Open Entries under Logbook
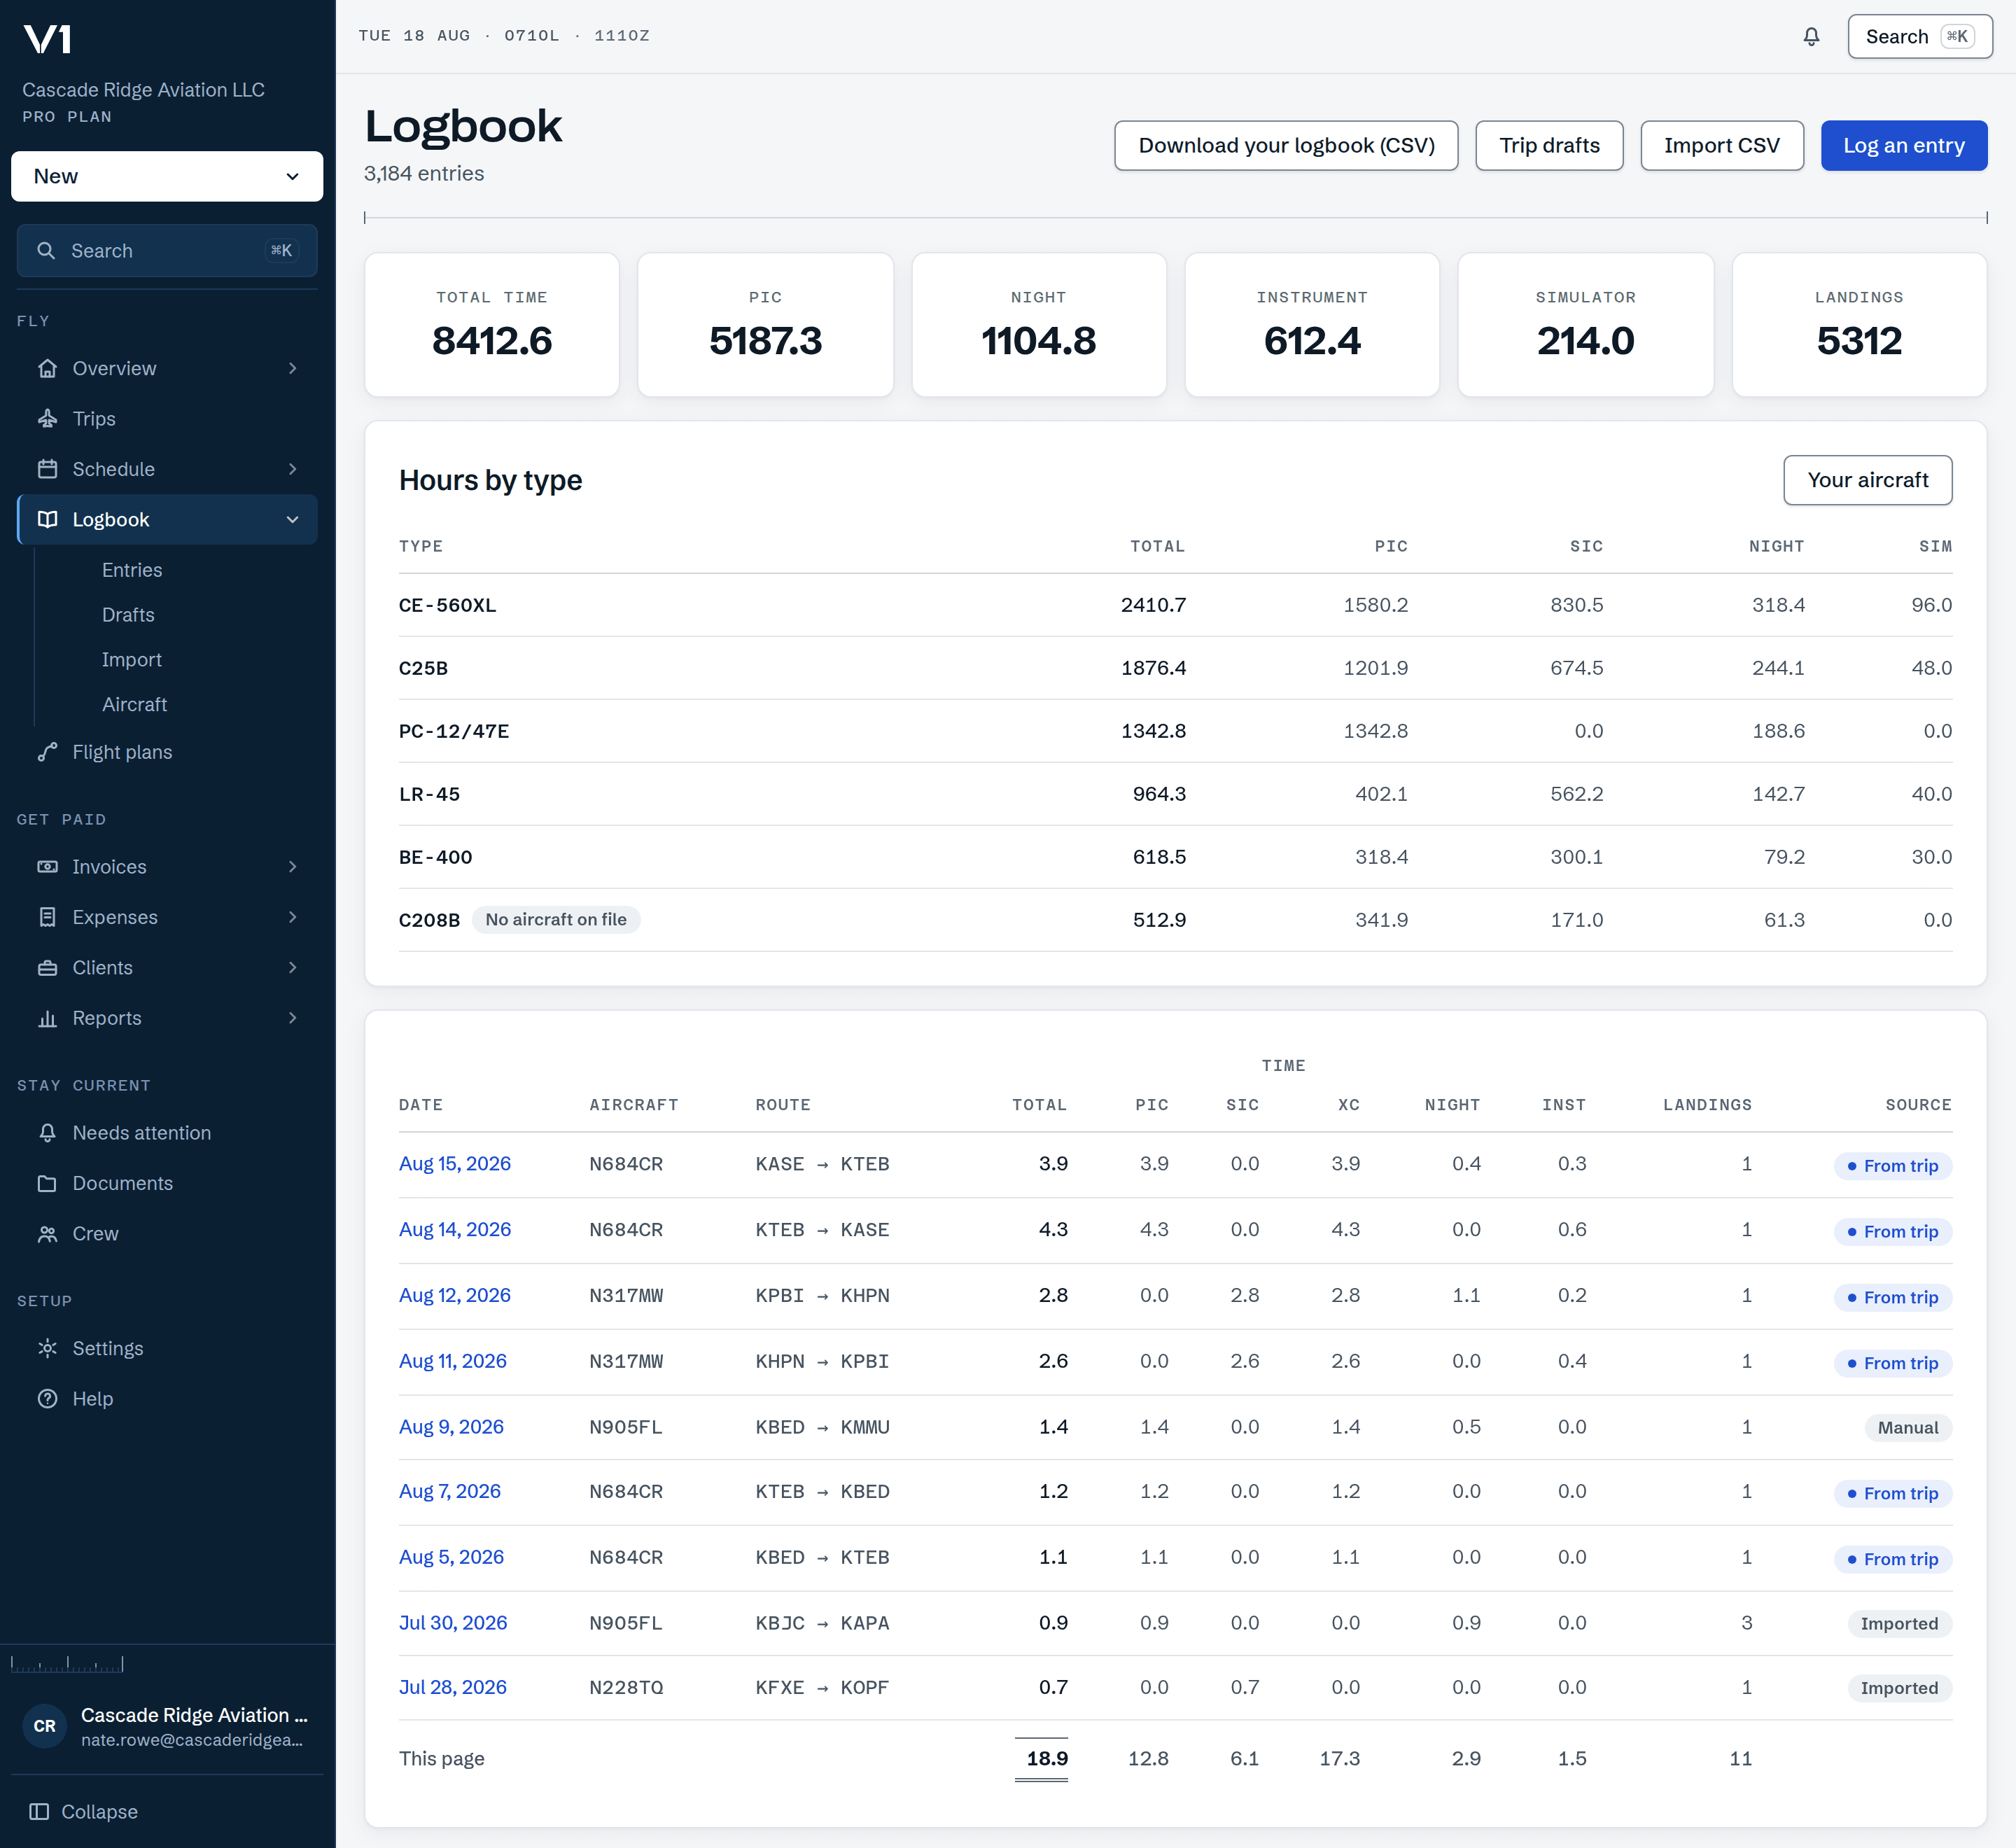This screenshot has width=2016, height=1848. click(x=132, y=570)
